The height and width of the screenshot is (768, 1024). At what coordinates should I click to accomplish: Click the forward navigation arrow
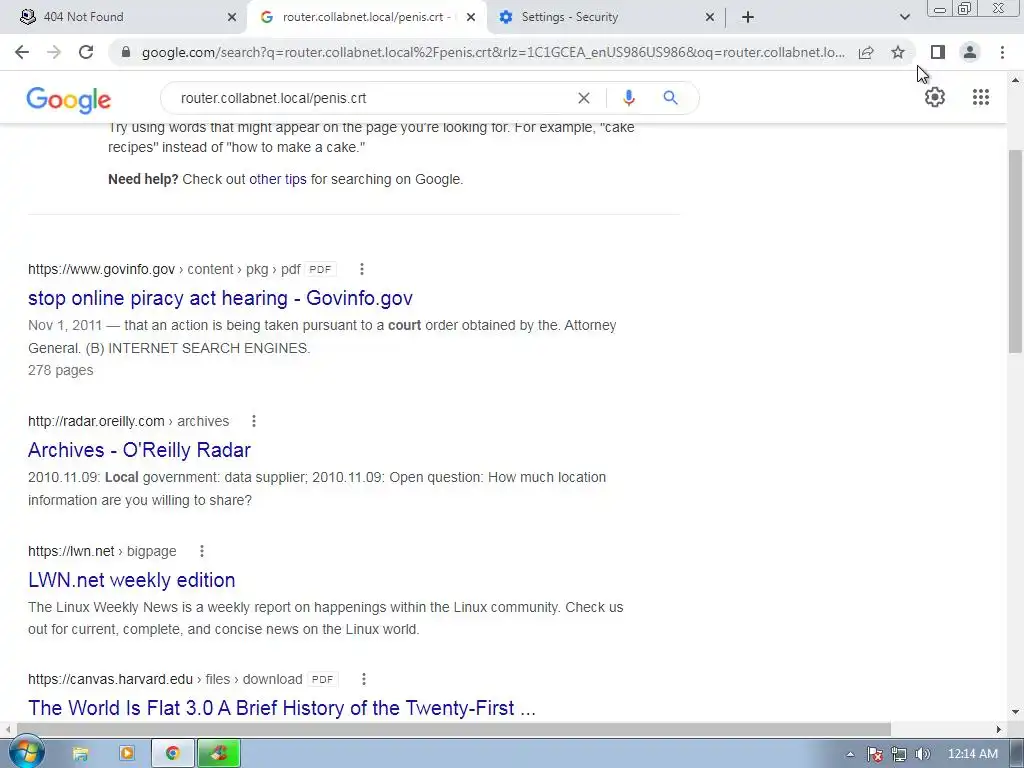(54, 52)
